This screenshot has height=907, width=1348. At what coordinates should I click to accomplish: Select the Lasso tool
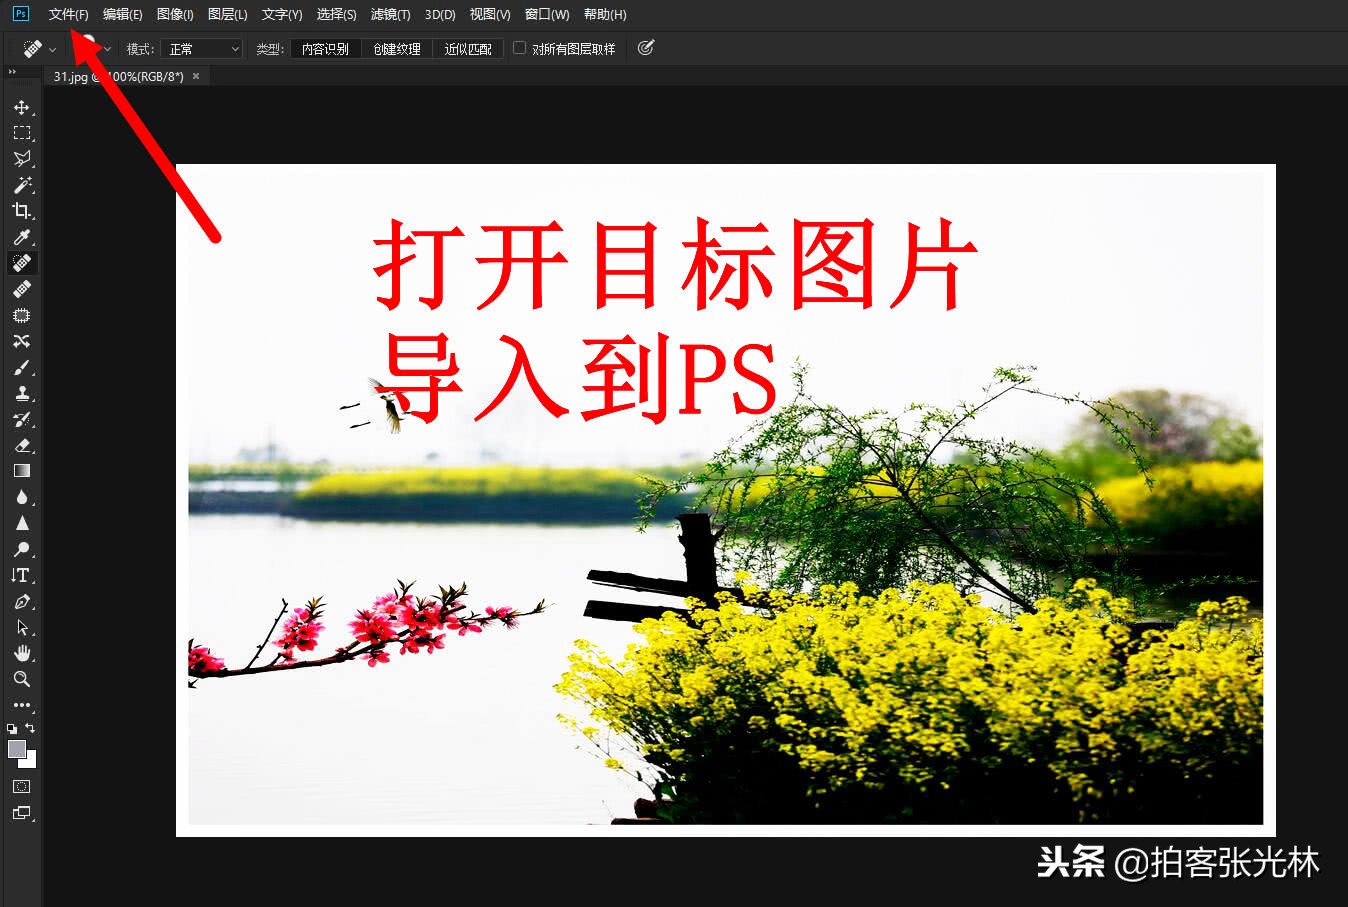[x=21, y=159]
